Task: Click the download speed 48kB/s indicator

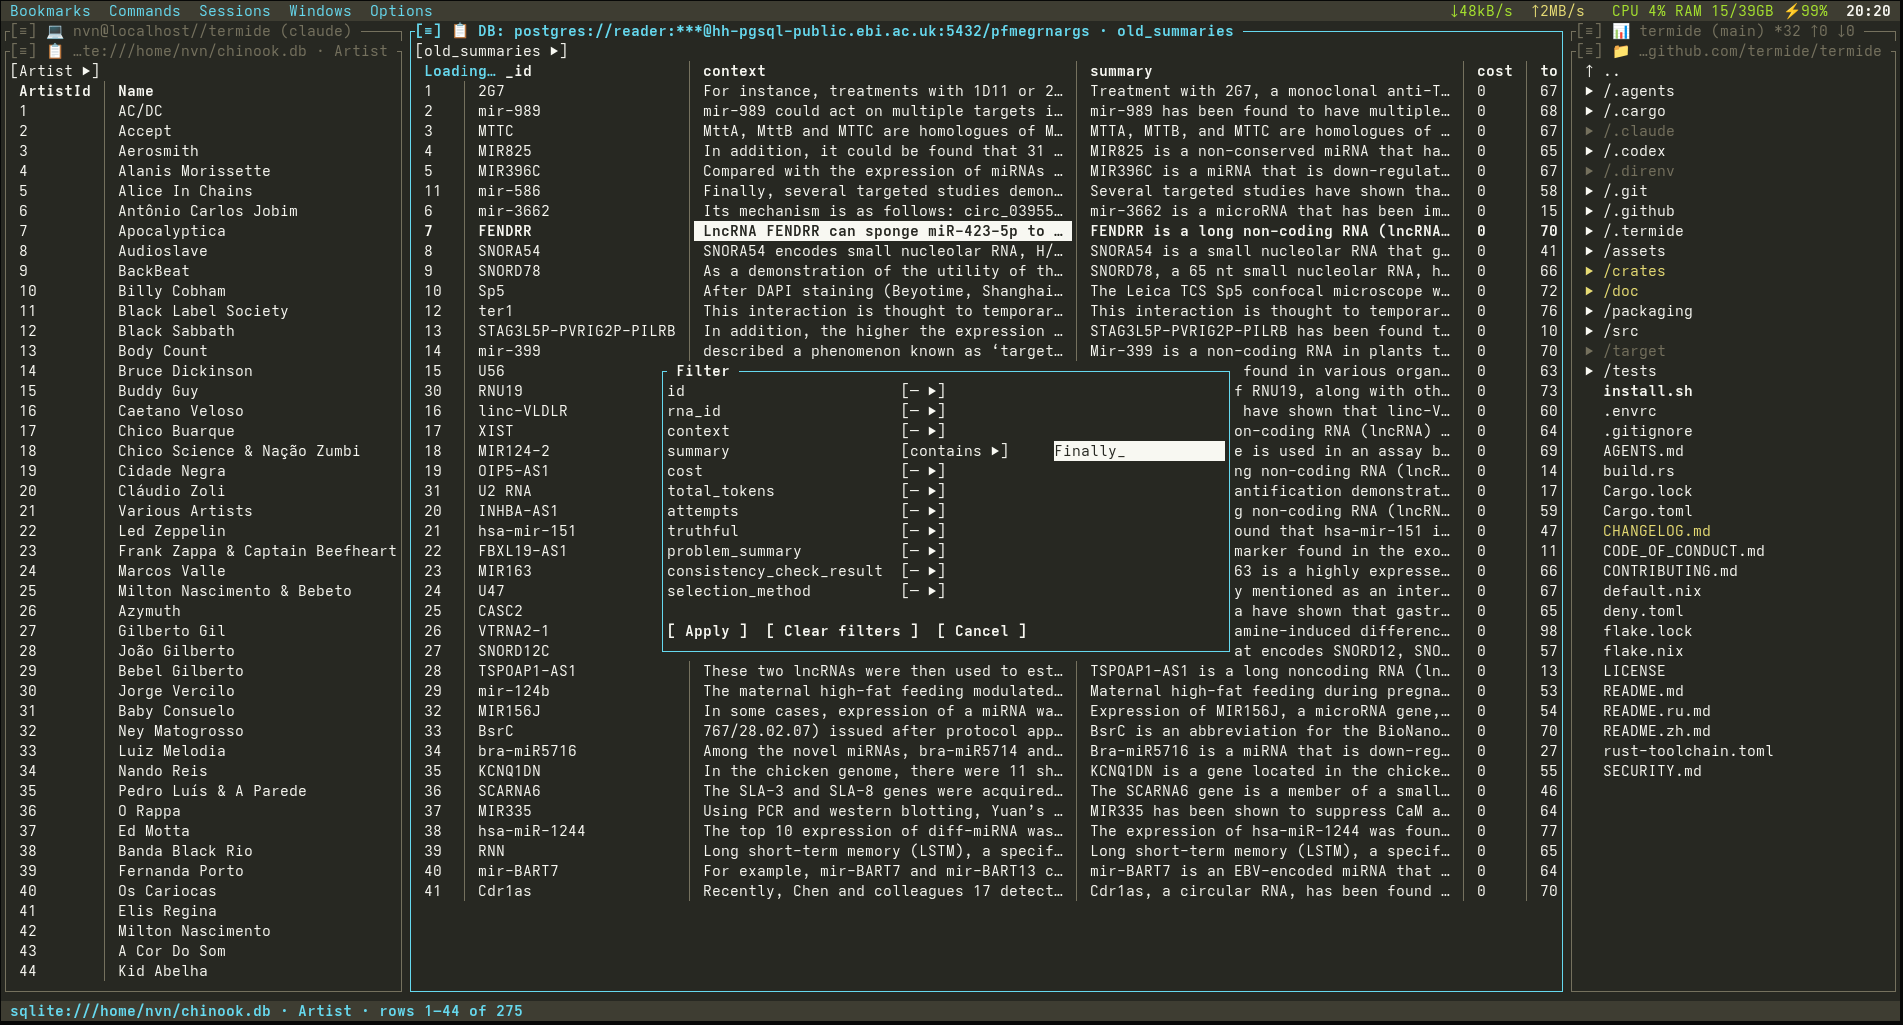Action: coord(1481,11)
